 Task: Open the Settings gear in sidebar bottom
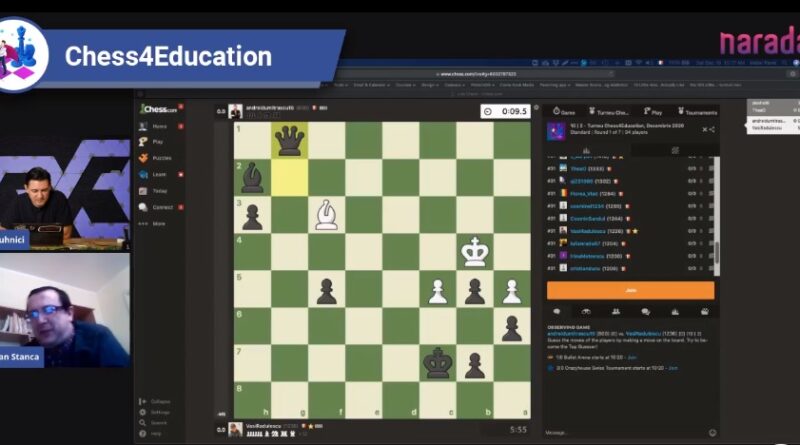(x=158, y=412)
